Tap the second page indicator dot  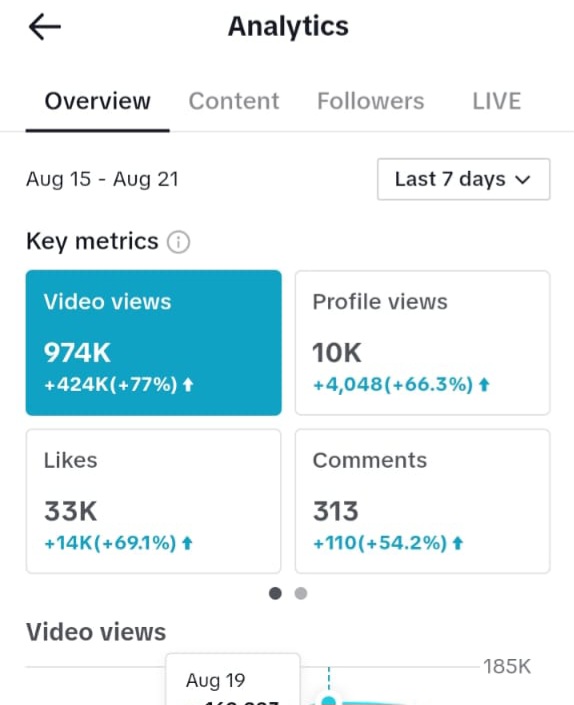tap(301, 593)
